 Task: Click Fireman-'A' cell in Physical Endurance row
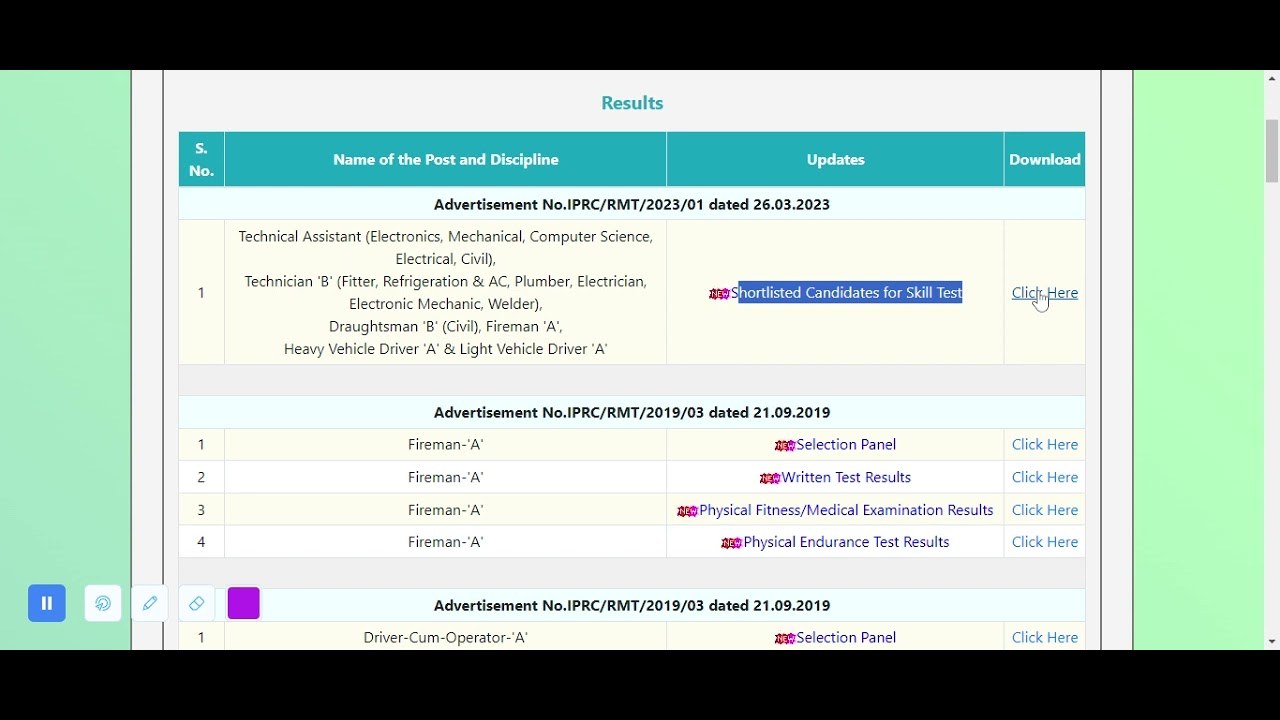(446, 542)
